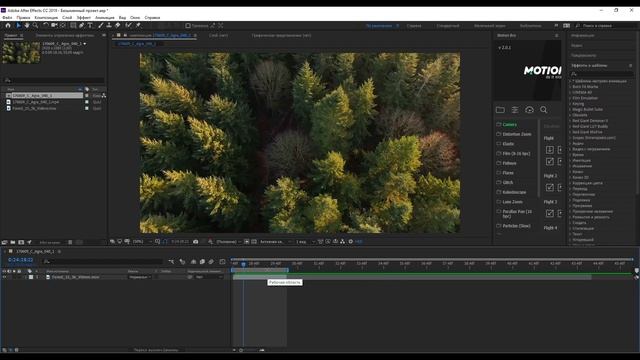Image resolution: width=640 pixels, height=360 pixels.
Task: Select the Type text tool
Action: (x=90, y=25)
